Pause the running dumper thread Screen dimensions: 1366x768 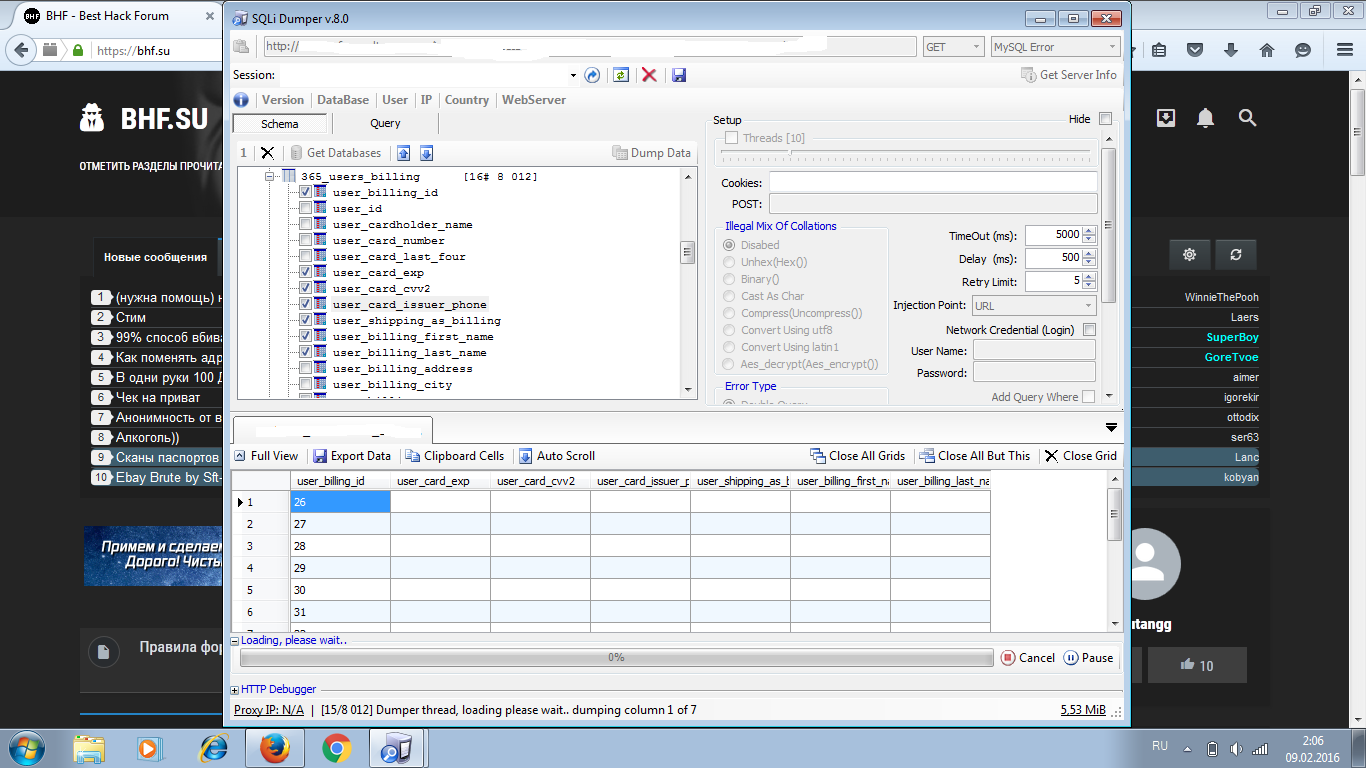1088,658
